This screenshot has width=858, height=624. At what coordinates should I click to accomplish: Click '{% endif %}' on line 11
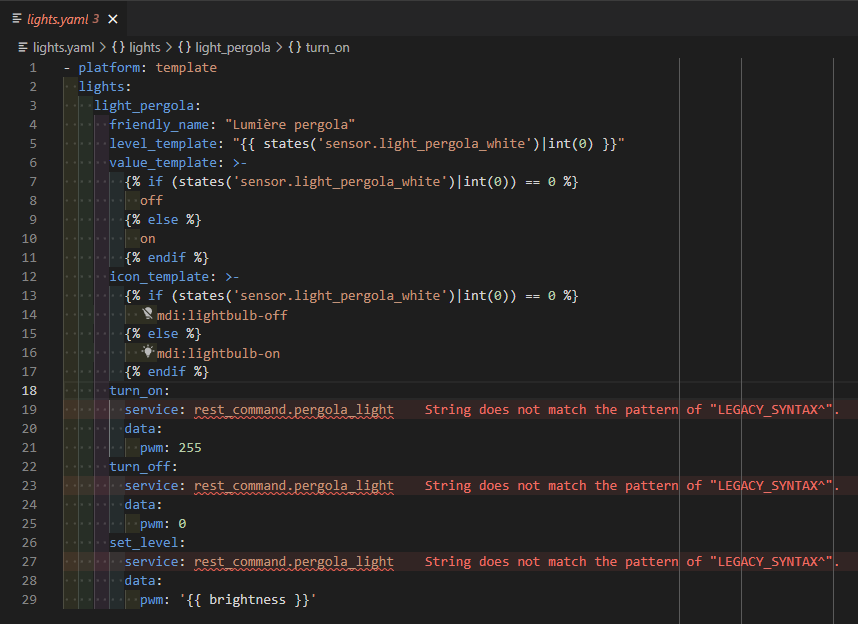click(x=167, y=258)
